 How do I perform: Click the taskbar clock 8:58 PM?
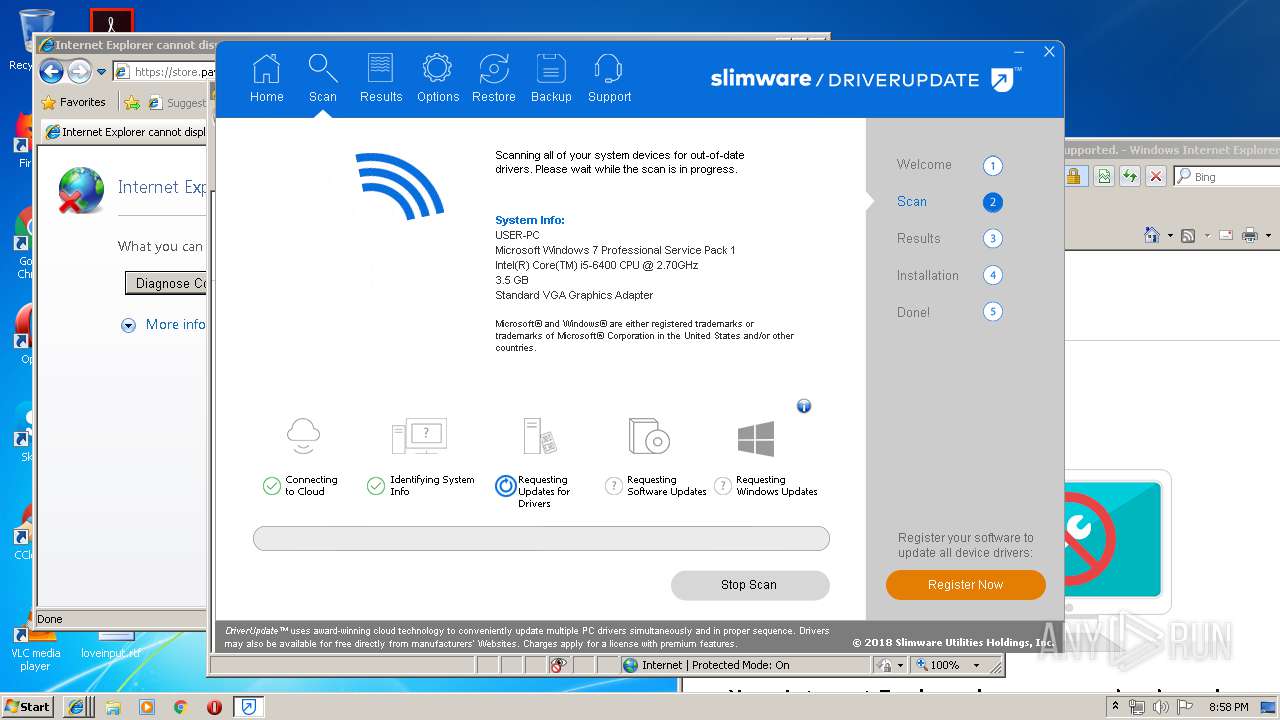coord(1228,707)
